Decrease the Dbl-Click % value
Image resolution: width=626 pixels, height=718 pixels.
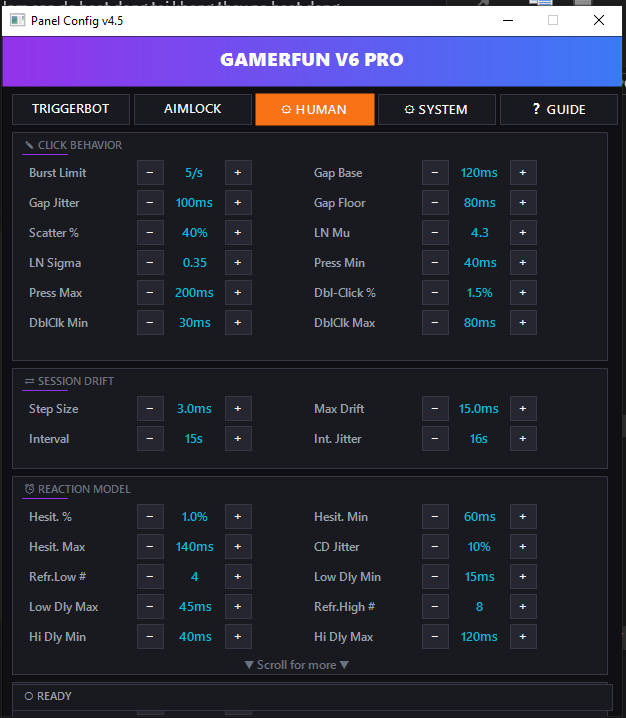435,293
